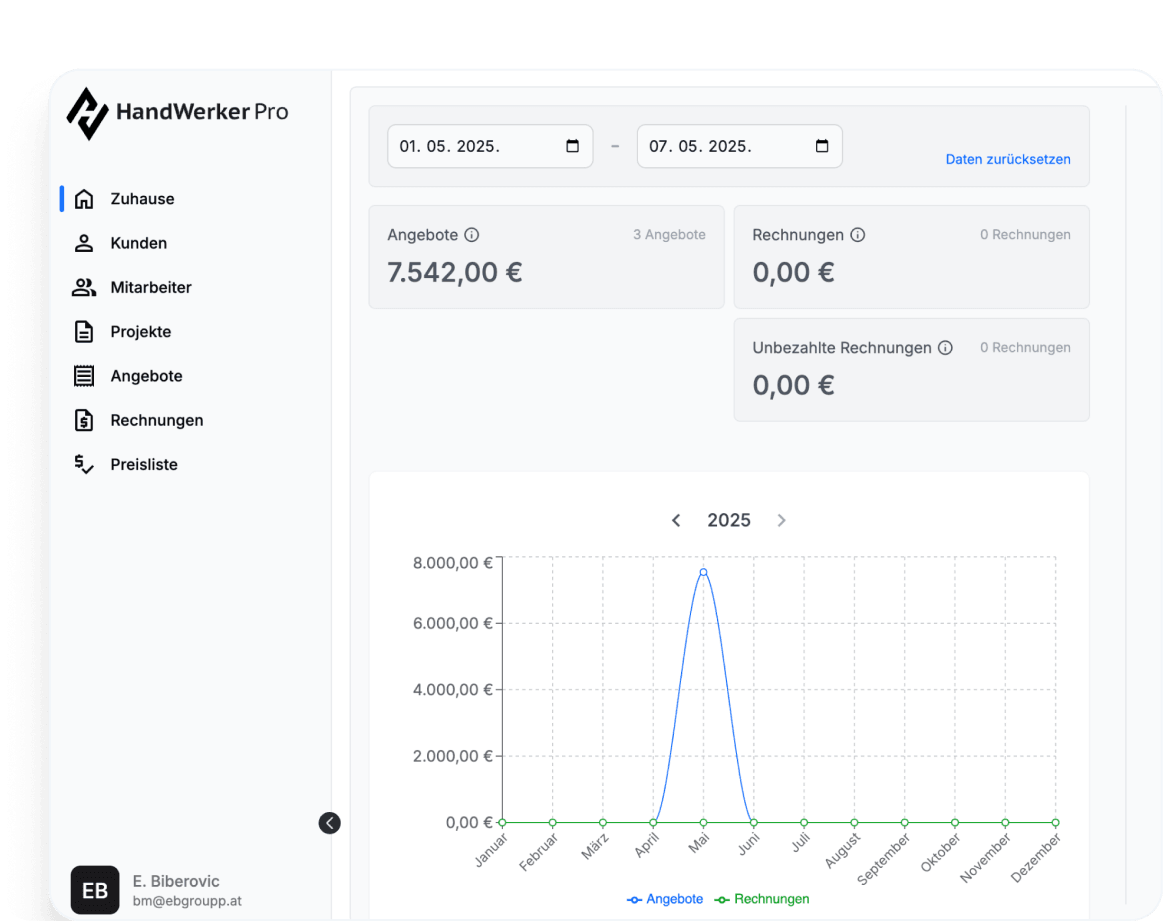1163x921 pixels.
Task: Click the start date field 01. 05. 2025.
Action: tap(490, 146)
